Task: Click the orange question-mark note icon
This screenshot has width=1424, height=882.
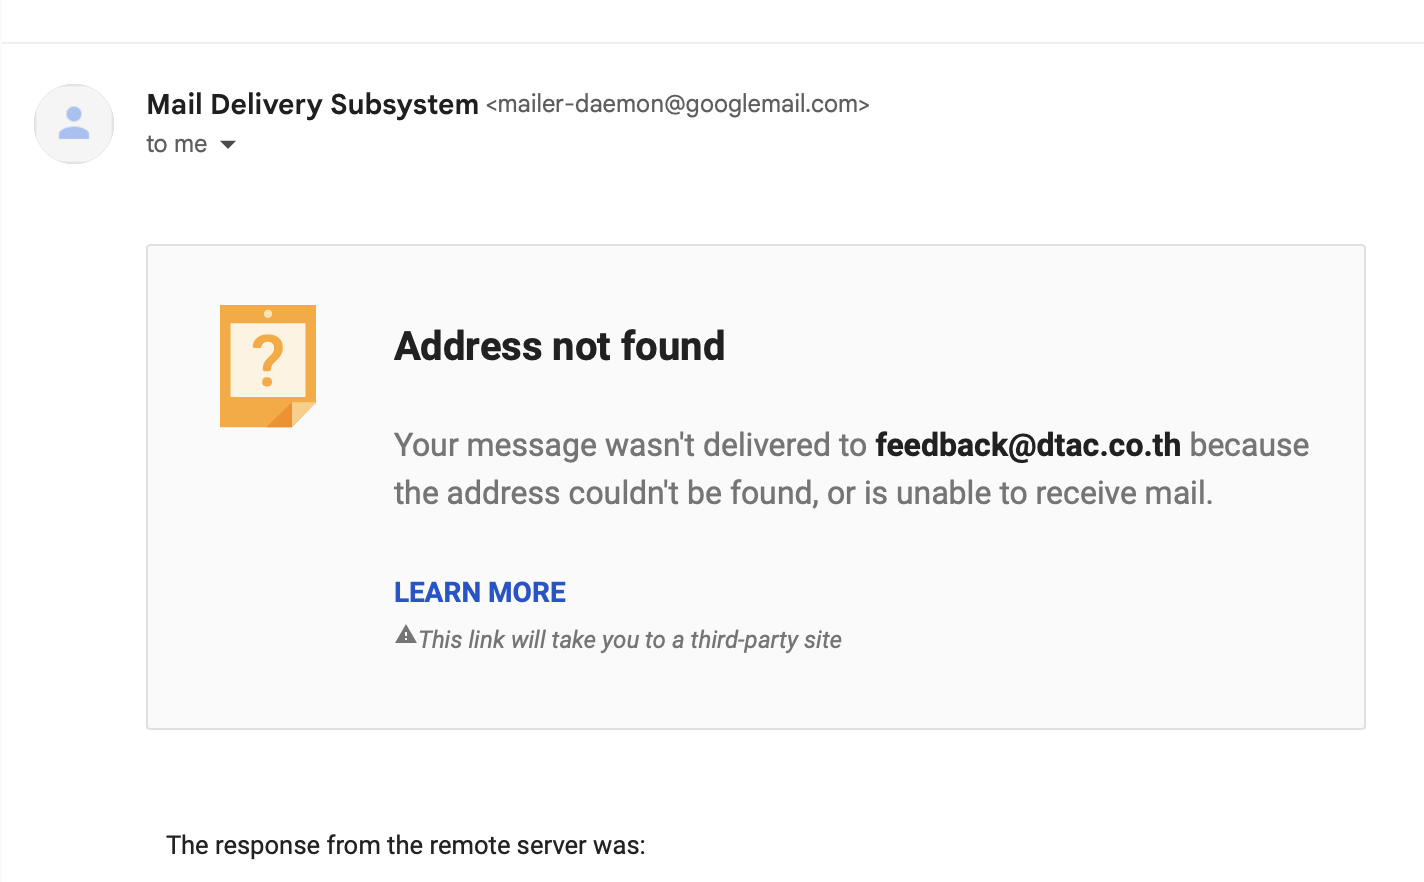Action: 267,365
